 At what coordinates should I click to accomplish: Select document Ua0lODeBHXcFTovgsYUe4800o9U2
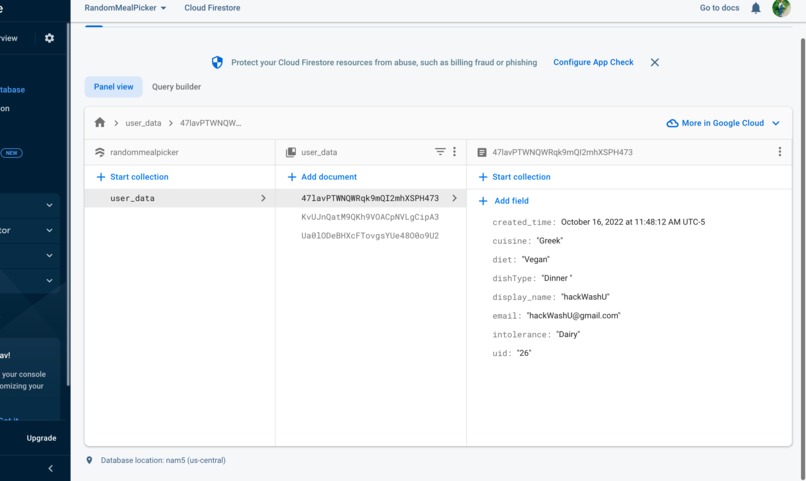[x=370, y=236]
